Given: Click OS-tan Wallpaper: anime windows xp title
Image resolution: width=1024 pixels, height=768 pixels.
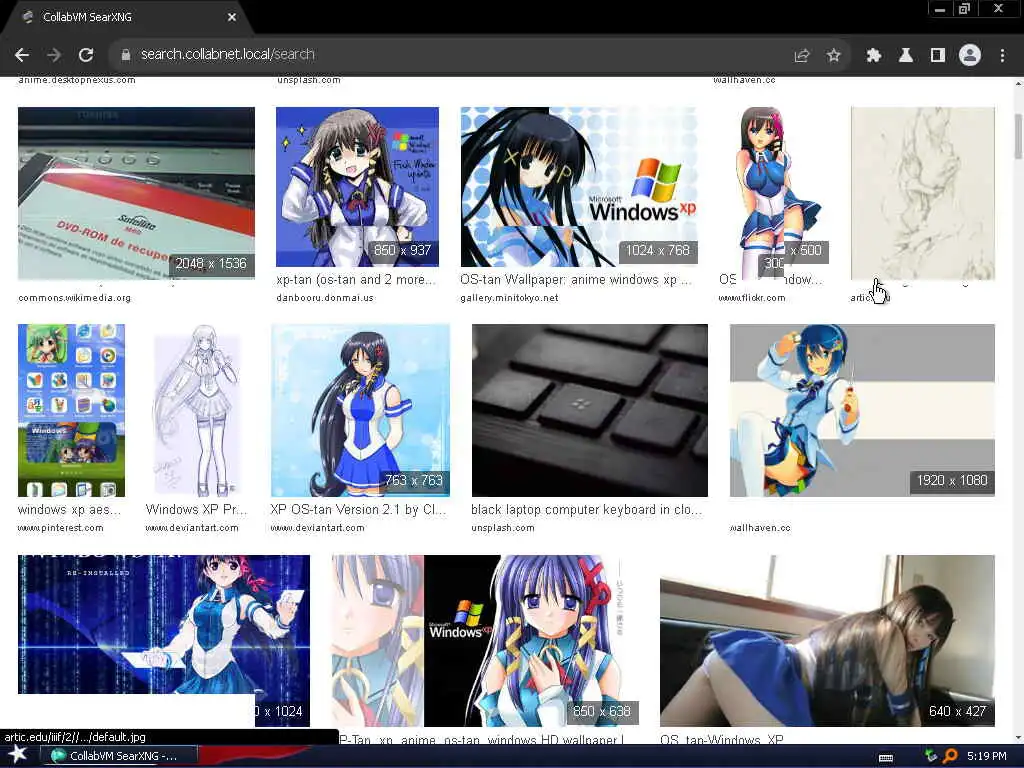Looking at the screenshot, I should (x=575, y=280).
